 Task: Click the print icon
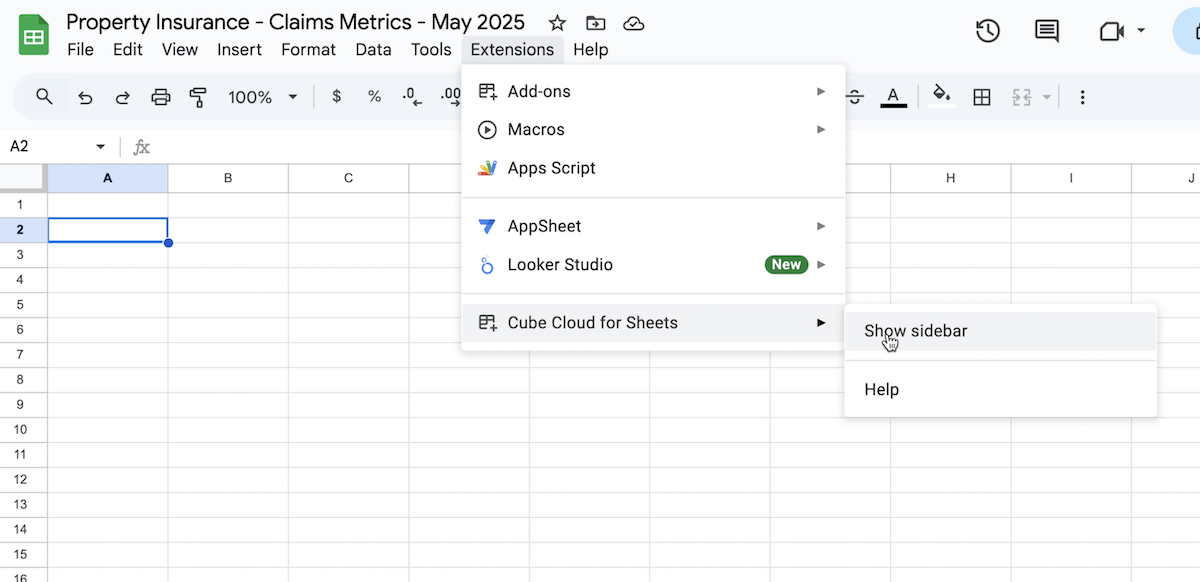point(160,97)
